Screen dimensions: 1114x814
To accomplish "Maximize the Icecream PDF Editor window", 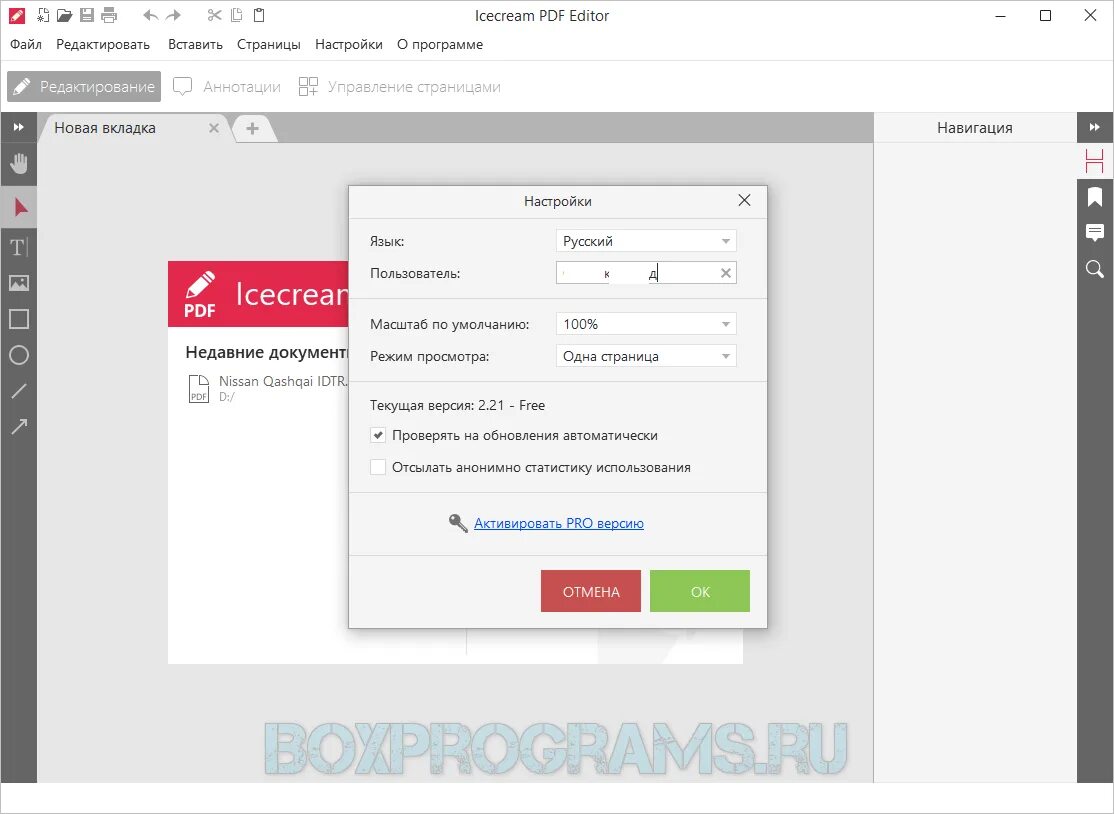I will [x=1045, y=15].
